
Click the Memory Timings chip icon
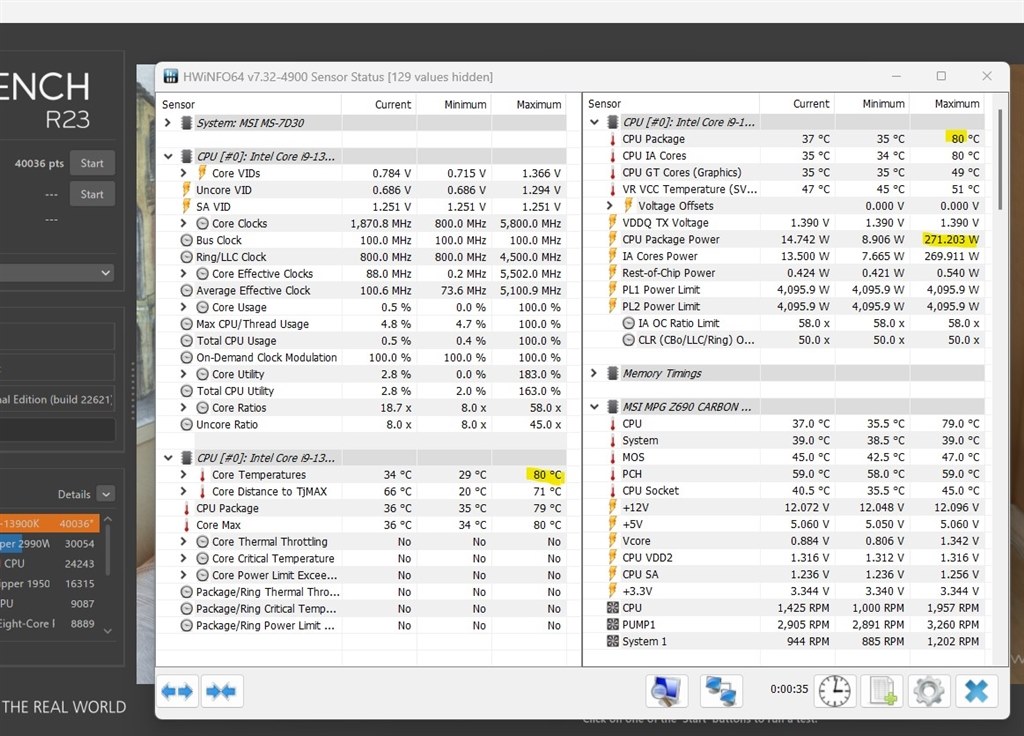click(x=613, y=373)
